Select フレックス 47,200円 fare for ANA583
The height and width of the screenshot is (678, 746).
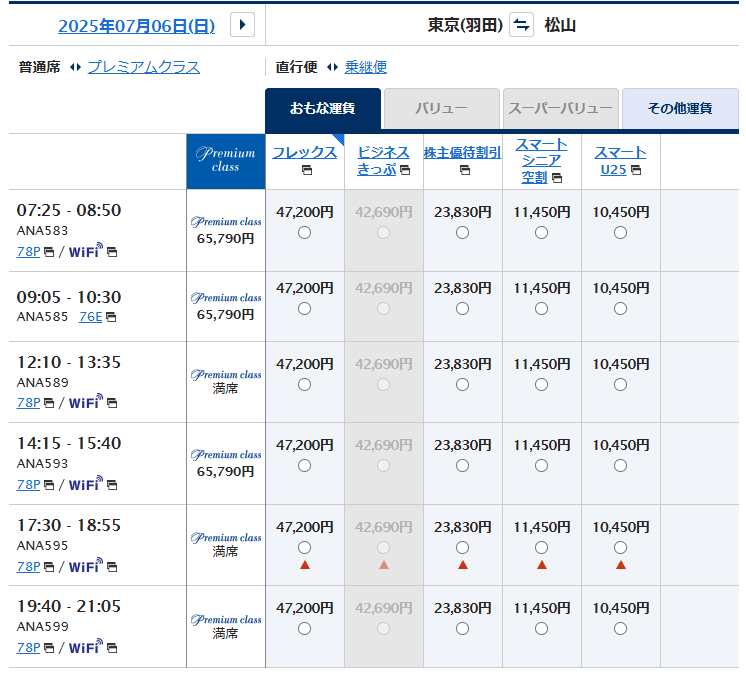tap(304, 233)
